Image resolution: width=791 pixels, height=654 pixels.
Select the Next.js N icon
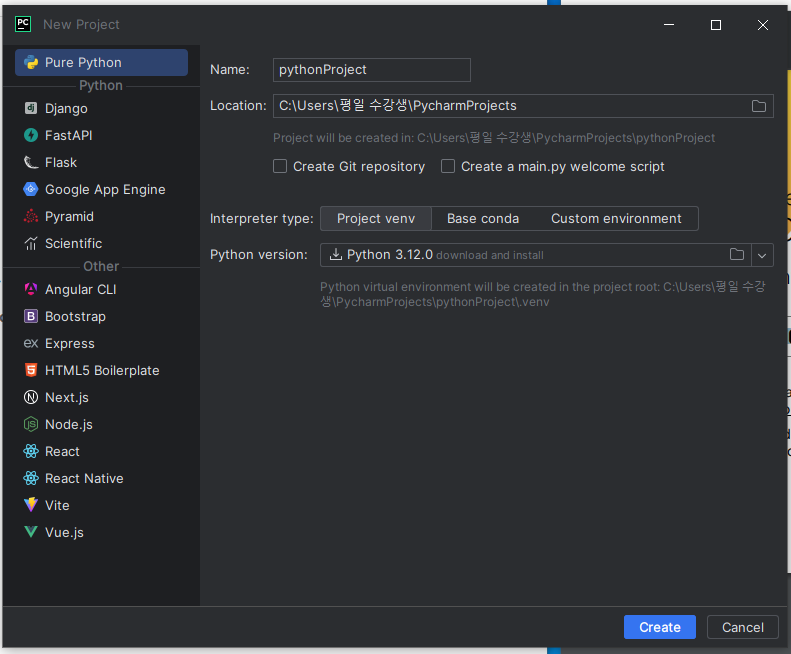[x=31, y=397]
